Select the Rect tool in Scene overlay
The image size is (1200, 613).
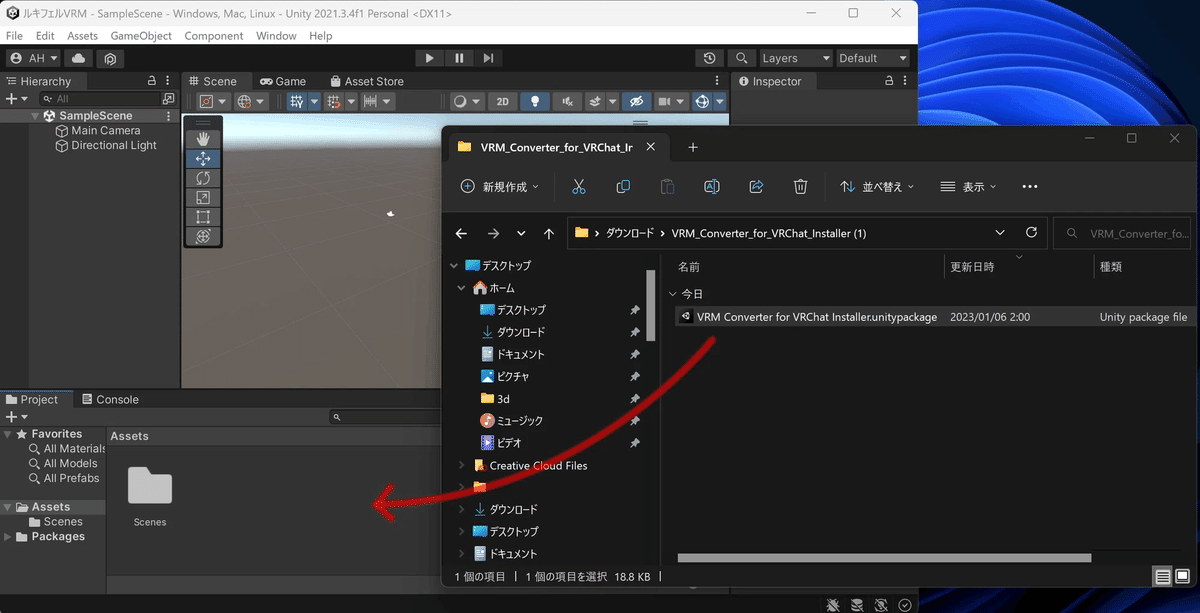(203, 217)
